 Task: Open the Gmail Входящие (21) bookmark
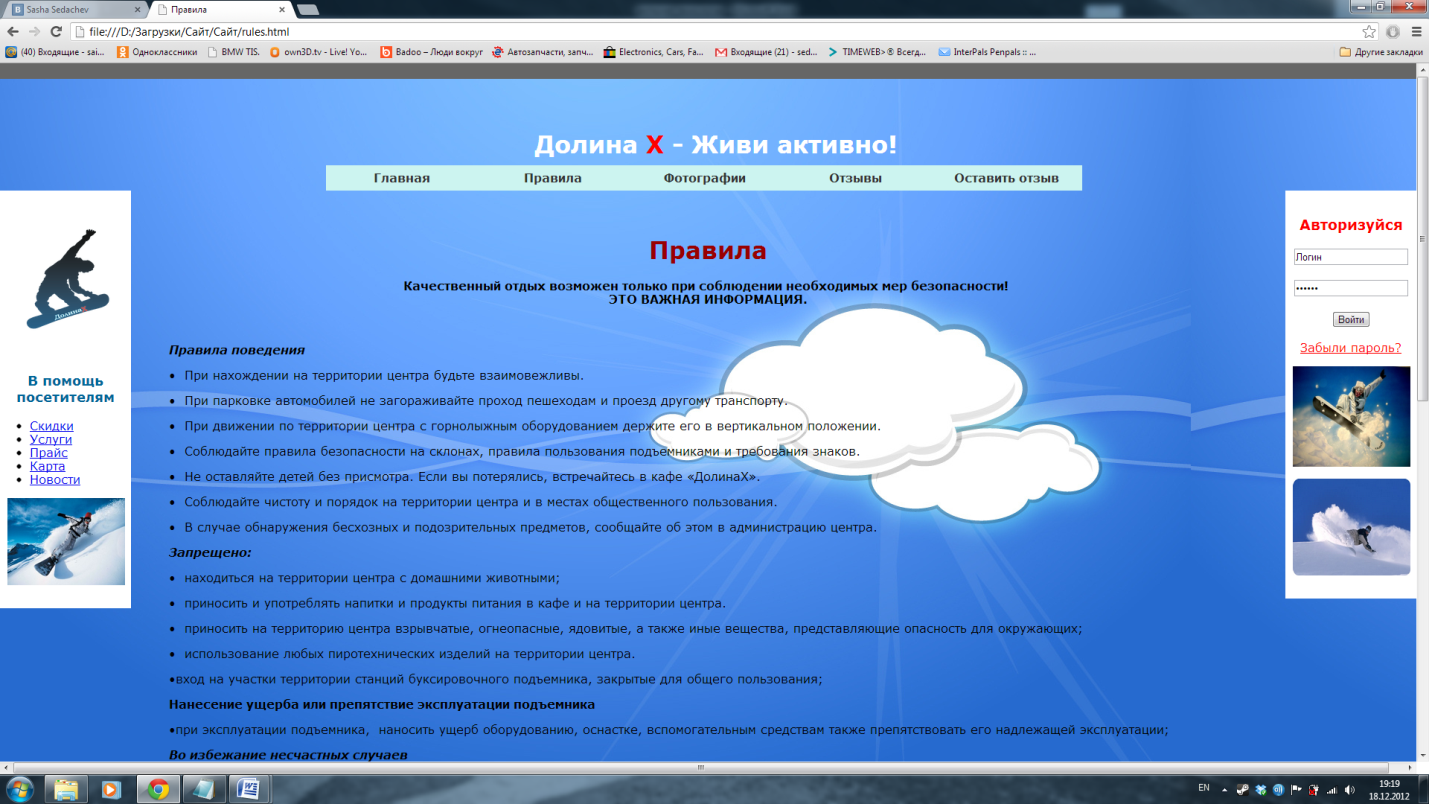pyautogui.click(x=767, y=52)
